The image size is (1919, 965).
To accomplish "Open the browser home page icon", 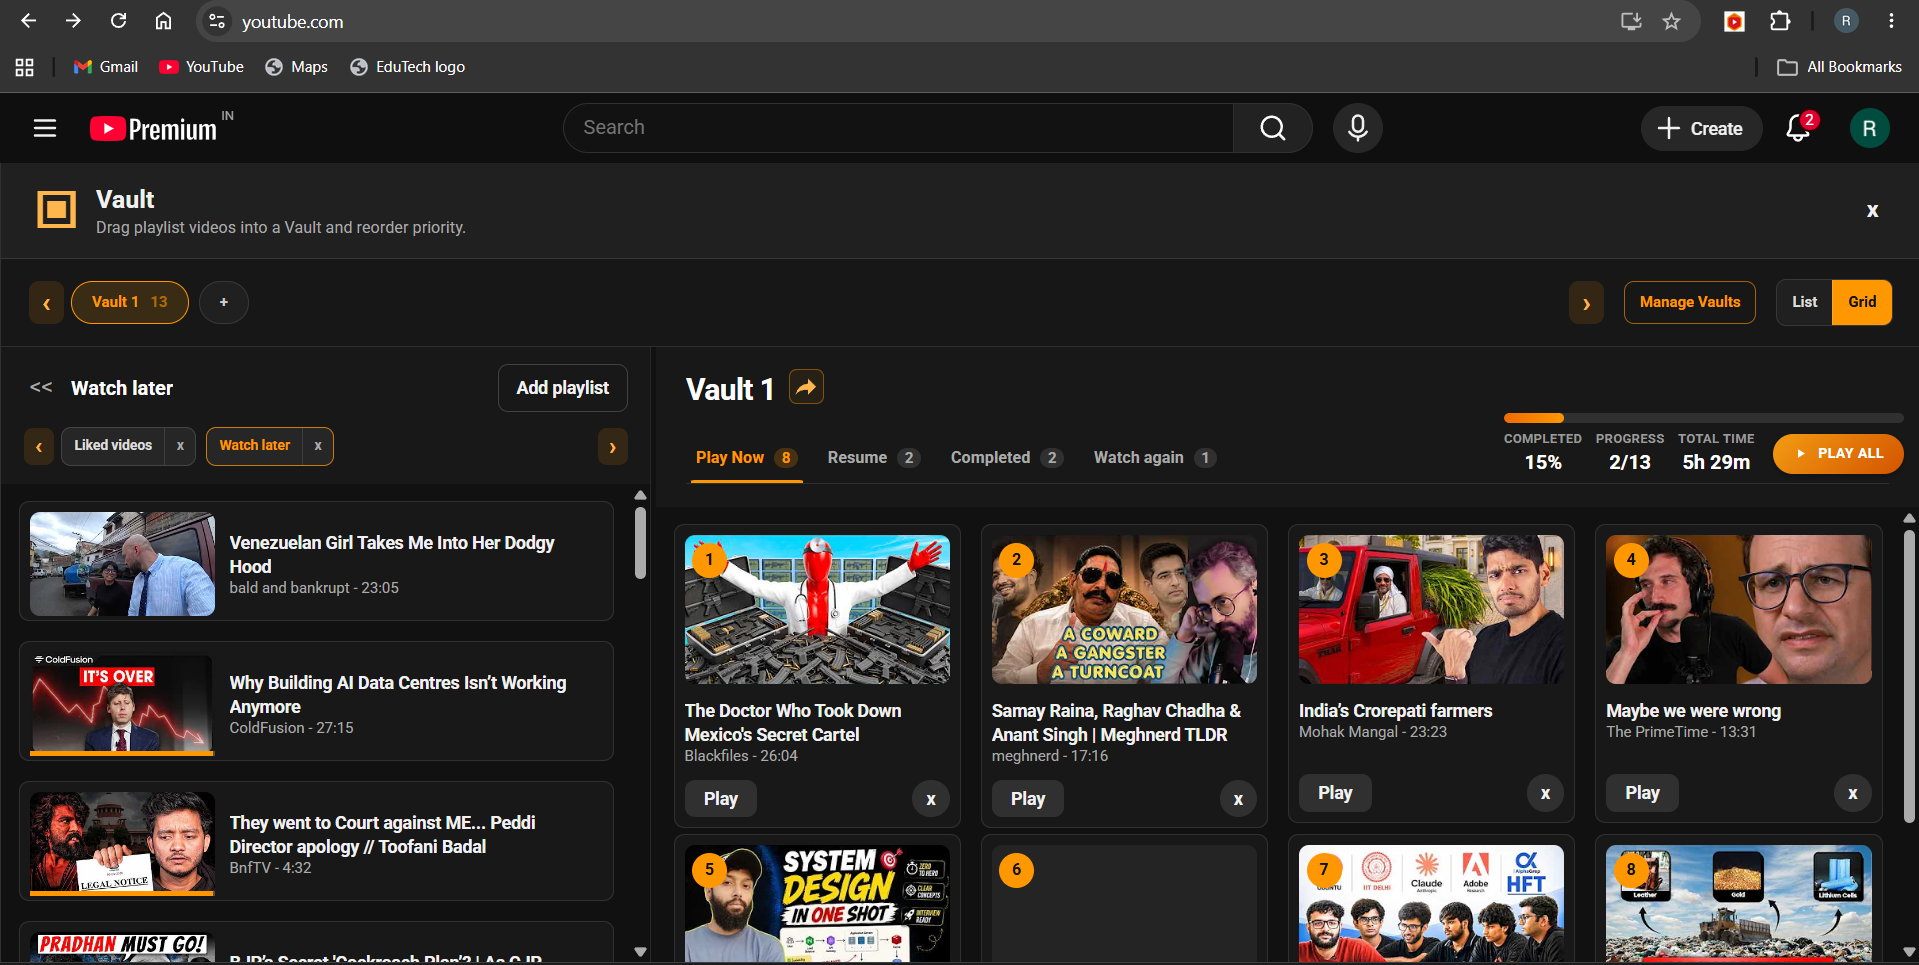I will point(163,21).
